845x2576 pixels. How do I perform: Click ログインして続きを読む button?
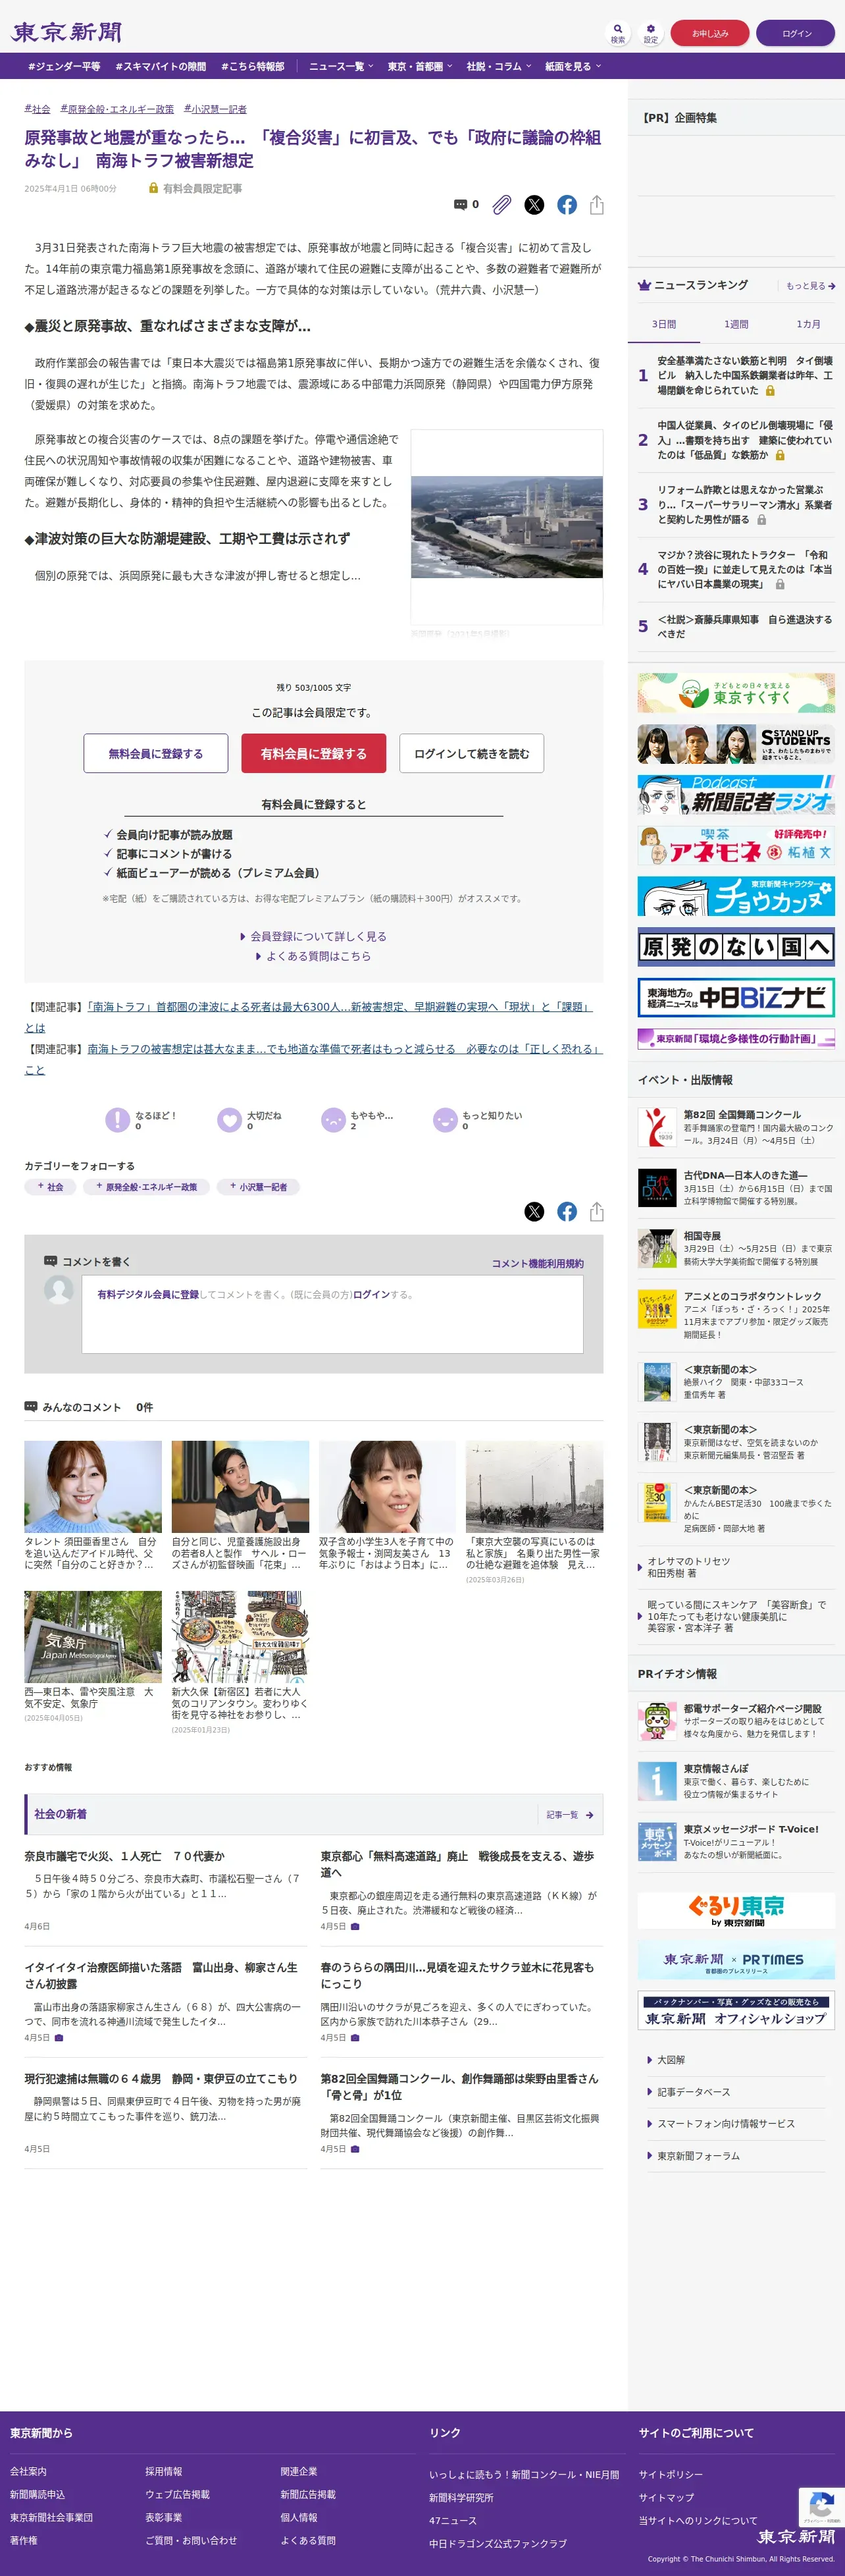(x=471, y=753)
